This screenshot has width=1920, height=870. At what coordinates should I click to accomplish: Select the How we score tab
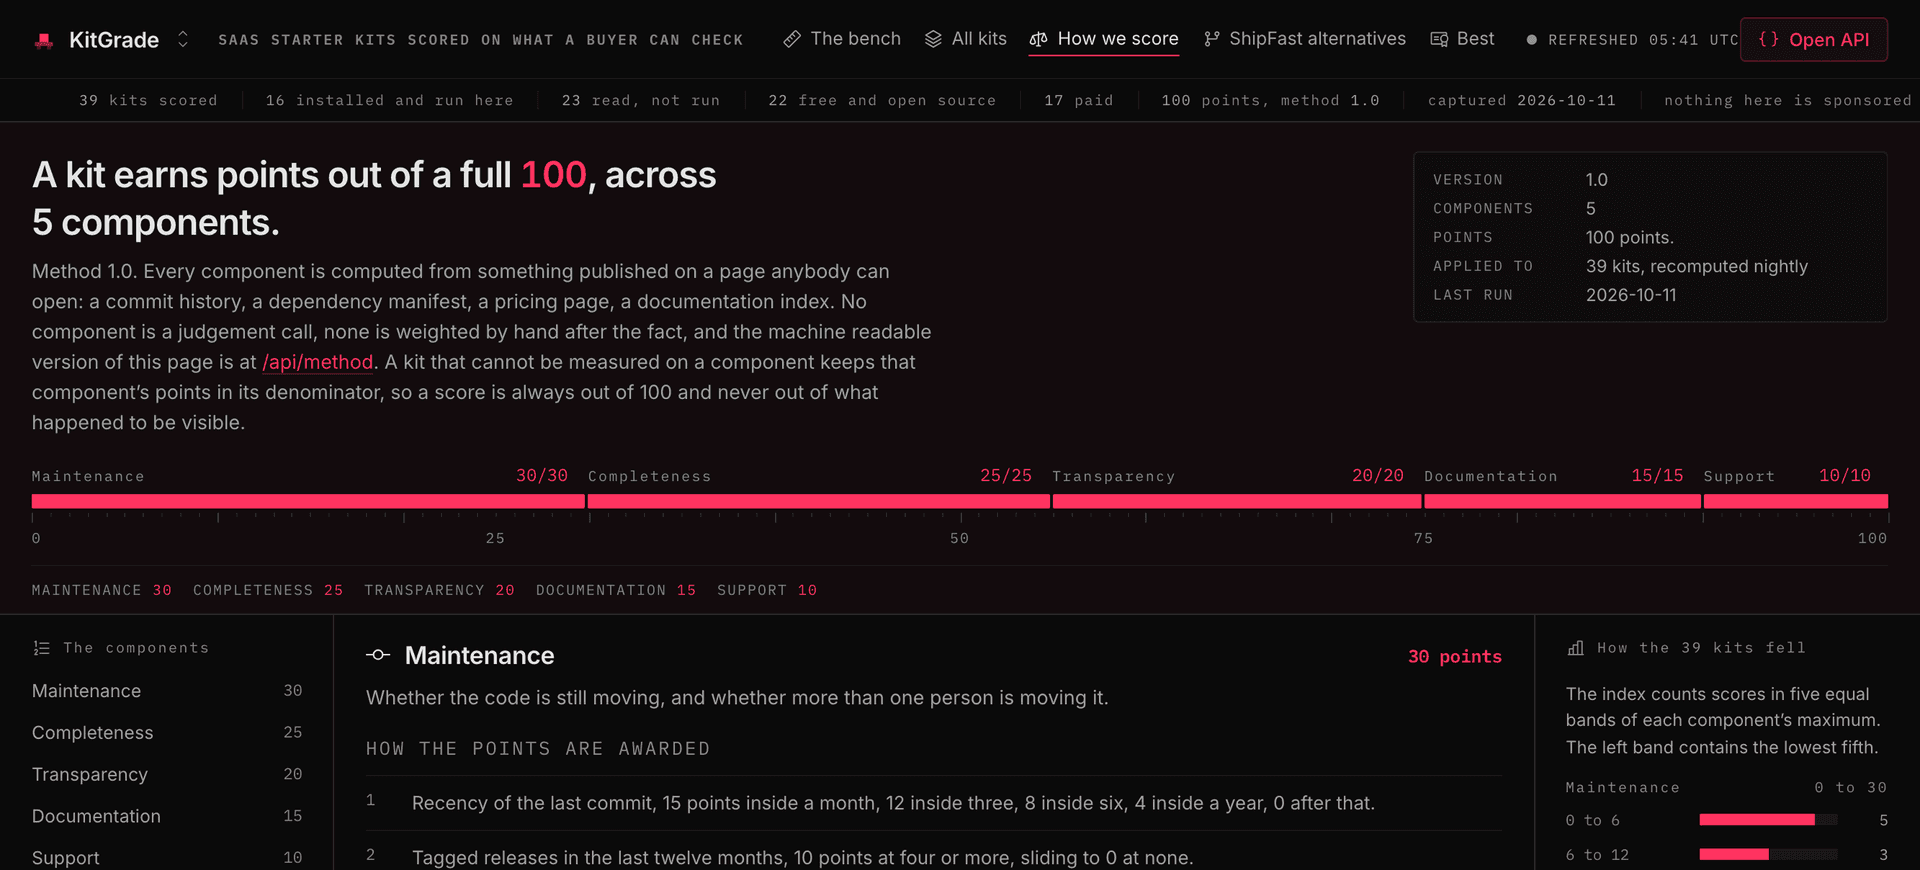point(1104,39)
